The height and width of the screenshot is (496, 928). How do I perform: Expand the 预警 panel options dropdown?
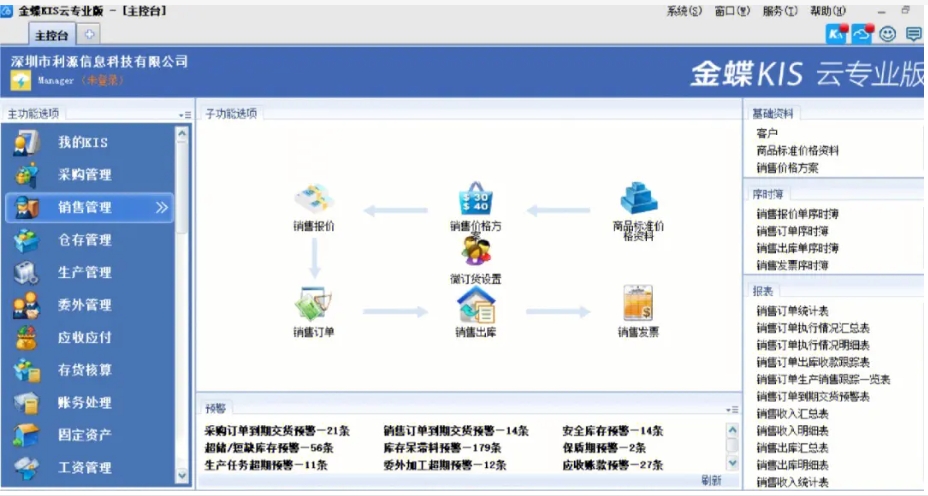click(x=732, y=410)
